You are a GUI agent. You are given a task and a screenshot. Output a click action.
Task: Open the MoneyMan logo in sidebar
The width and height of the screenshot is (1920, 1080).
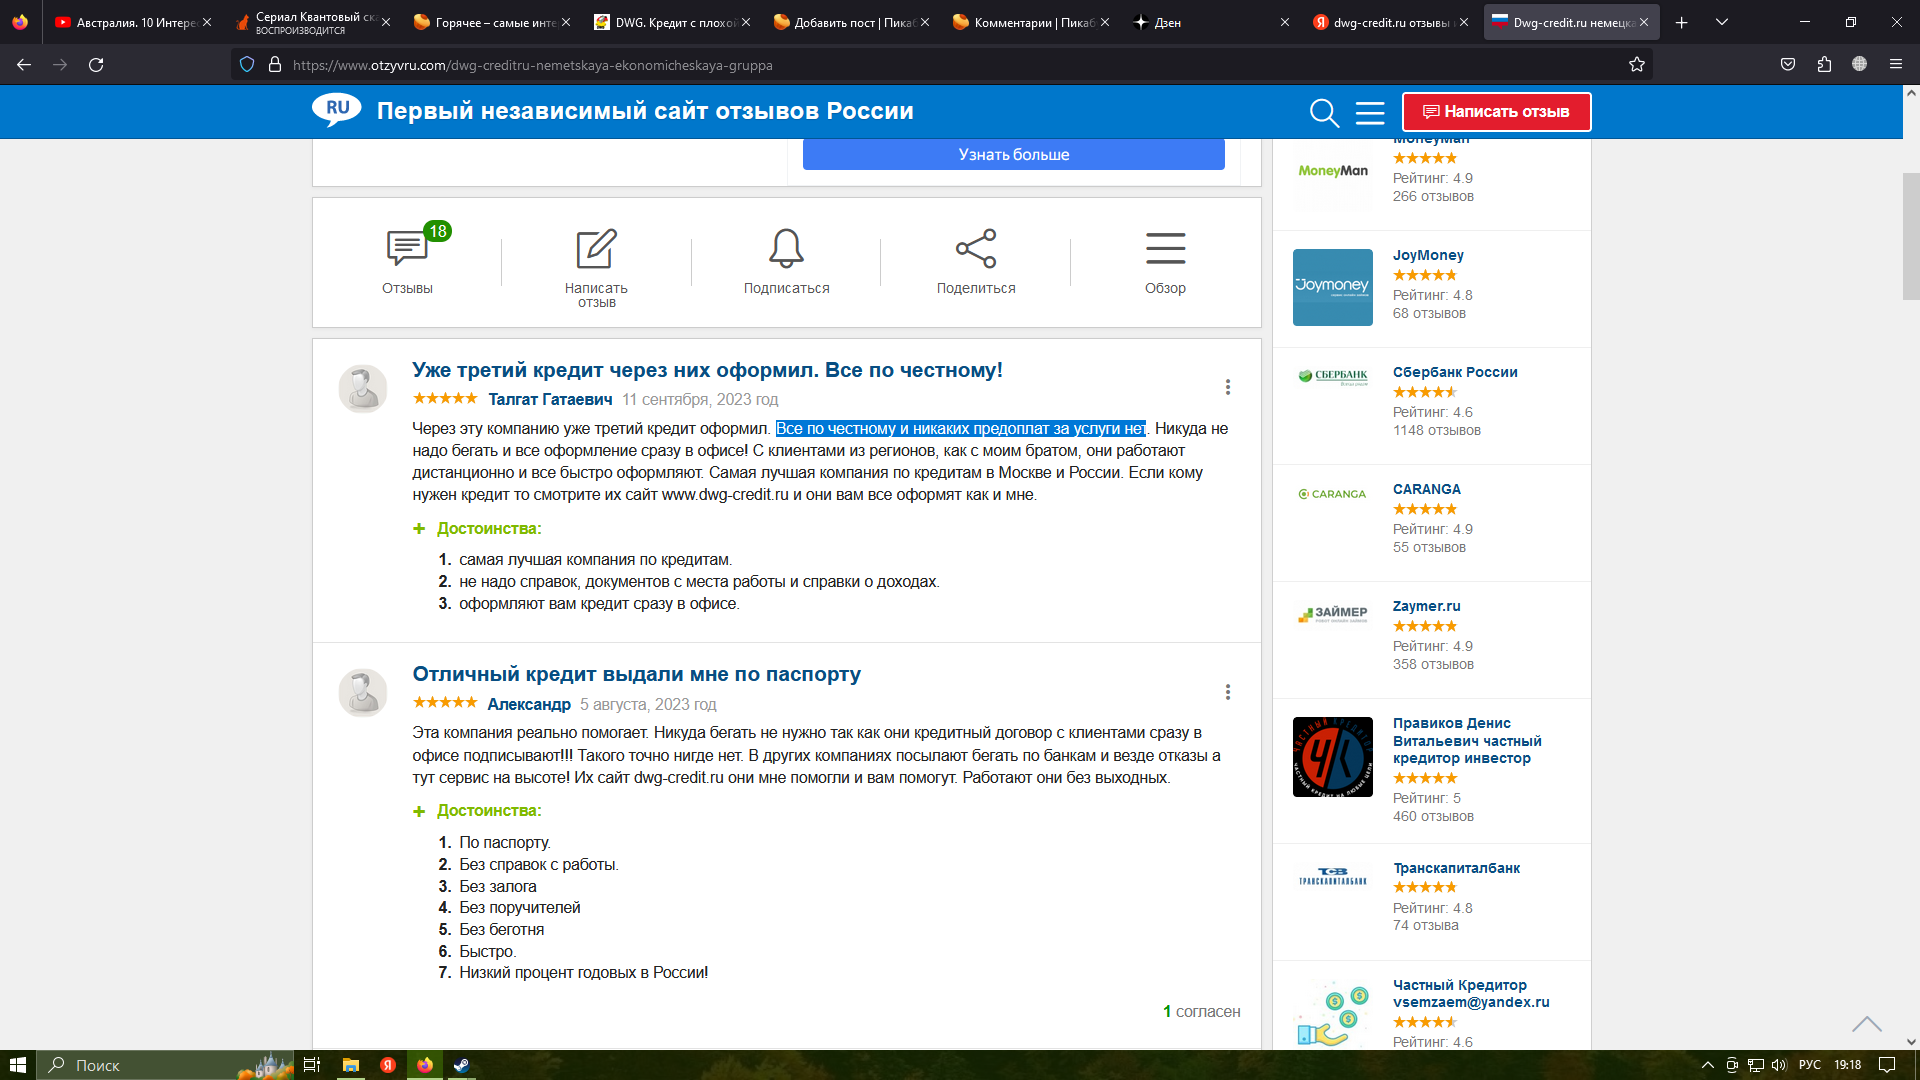pos(1332,171)
